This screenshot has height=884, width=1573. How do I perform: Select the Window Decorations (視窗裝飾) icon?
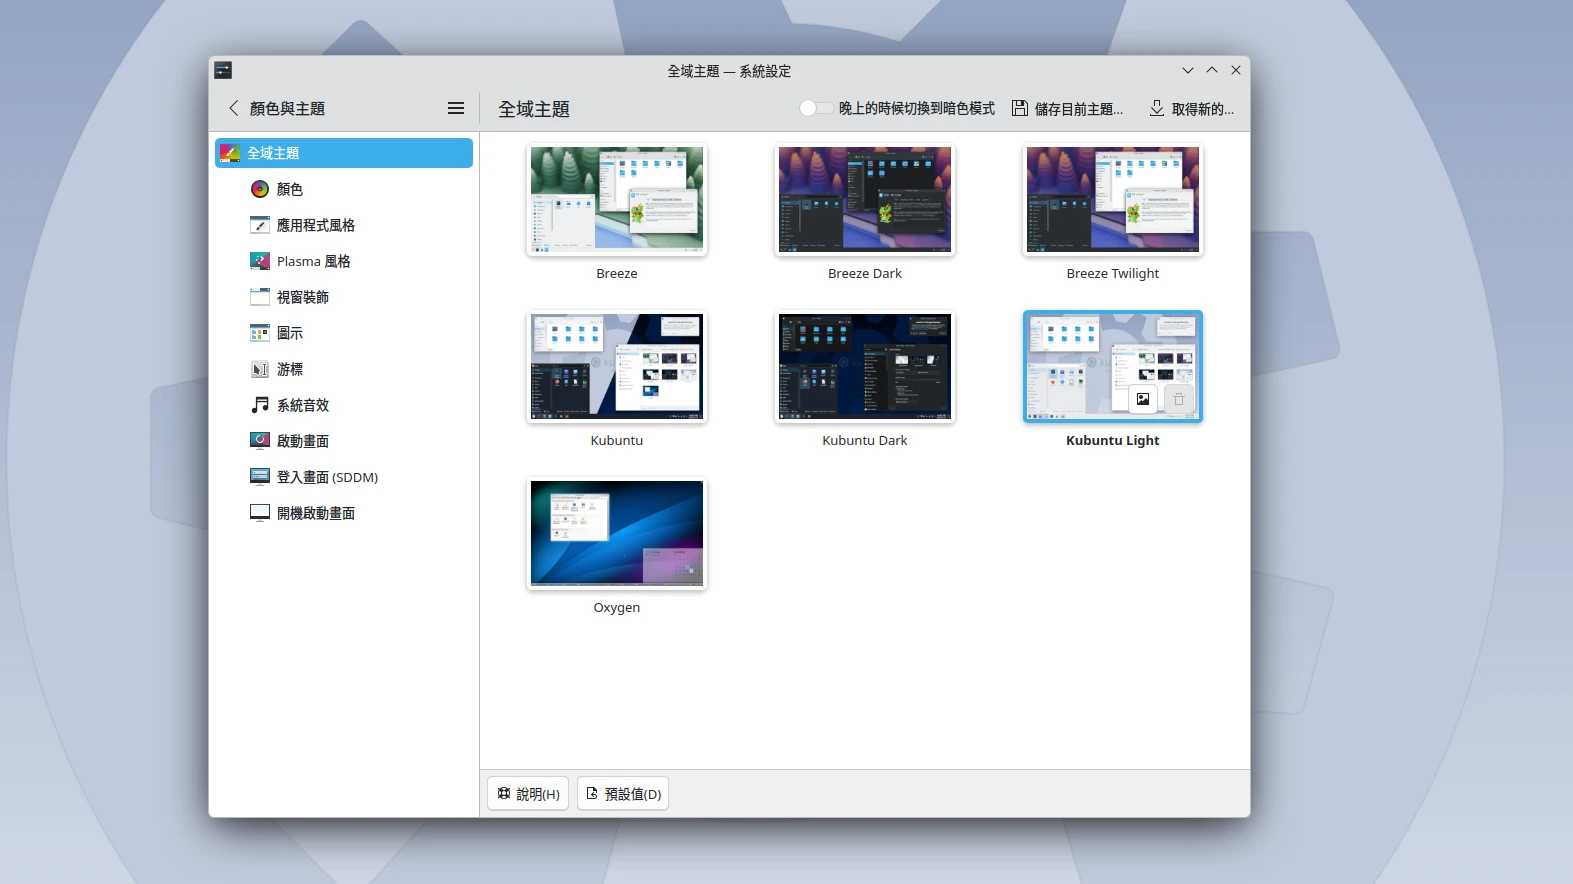coord(260,297)
